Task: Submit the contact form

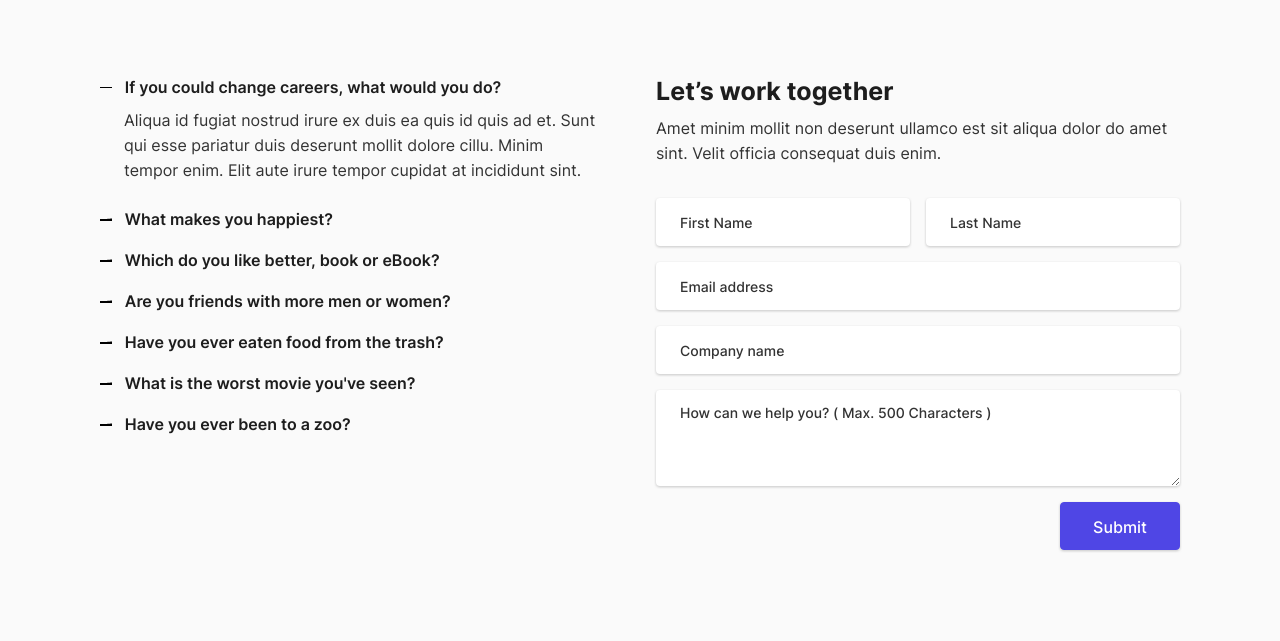Action: [1120, 526]
